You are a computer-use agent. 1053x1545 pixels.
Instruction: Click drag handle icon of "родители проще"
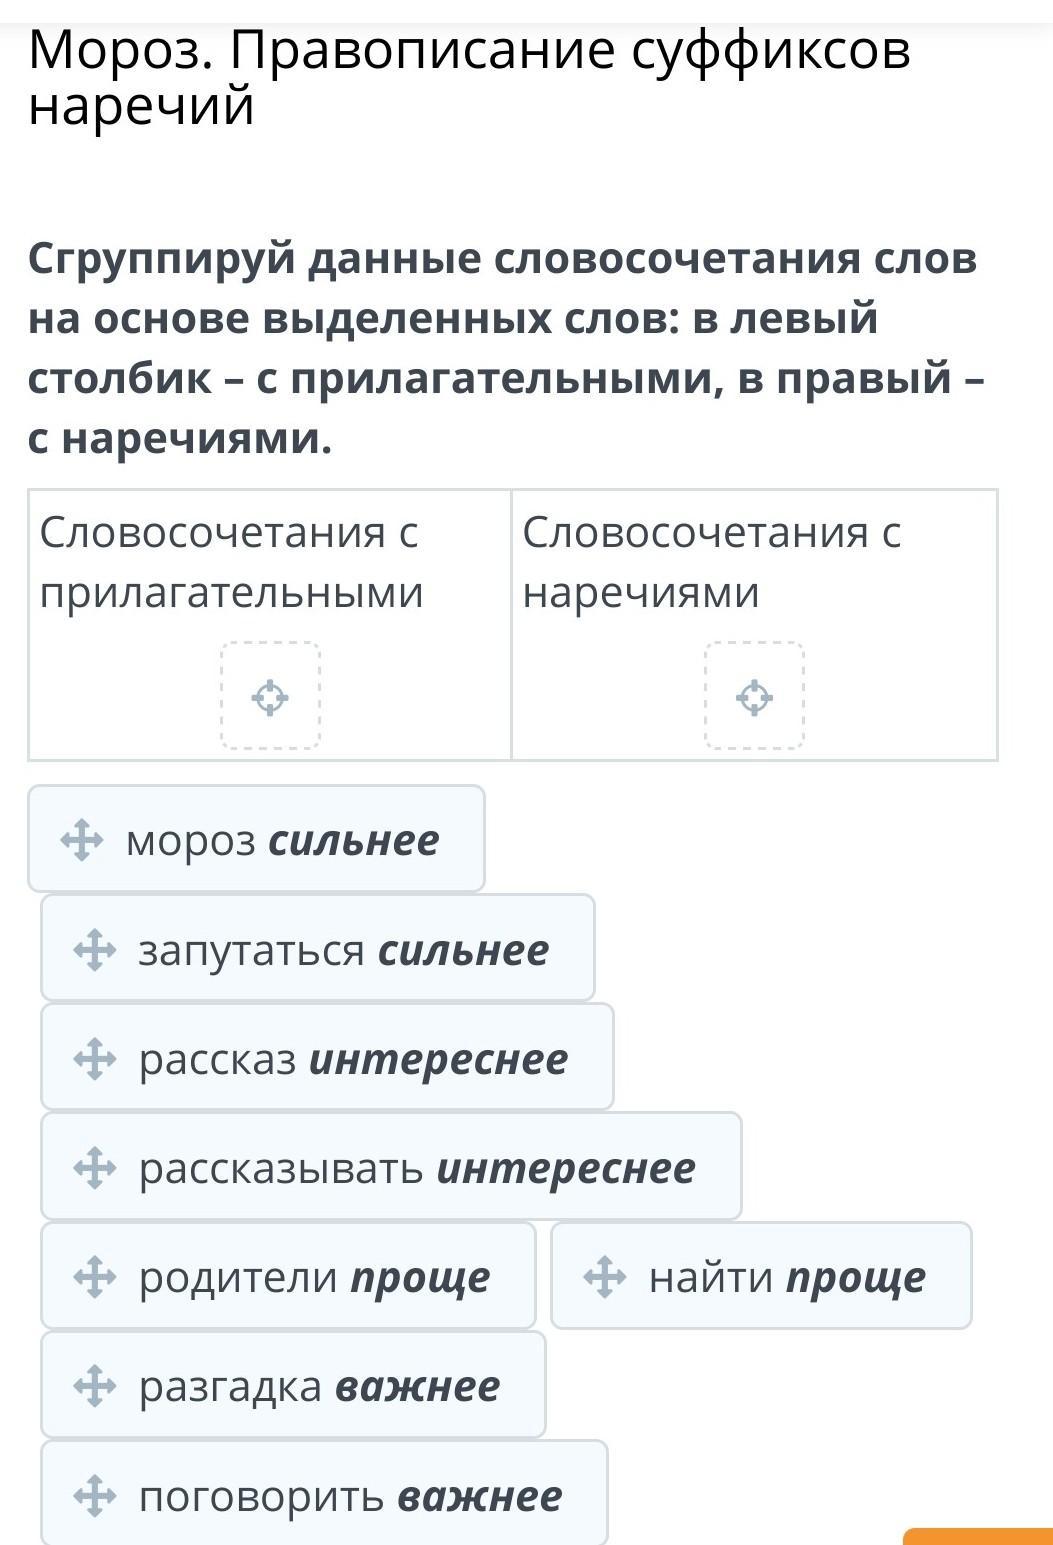click(94, 1277)
